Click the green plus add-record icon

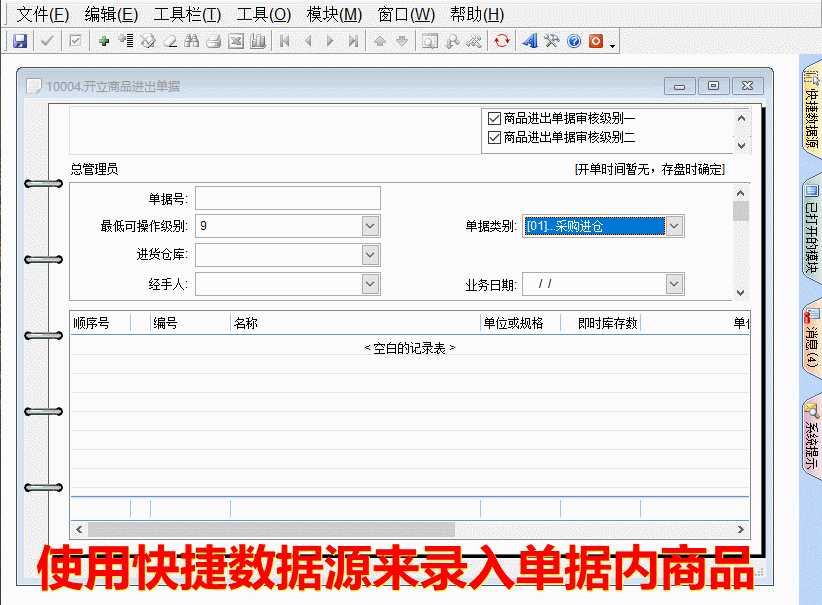coord(104,41)
